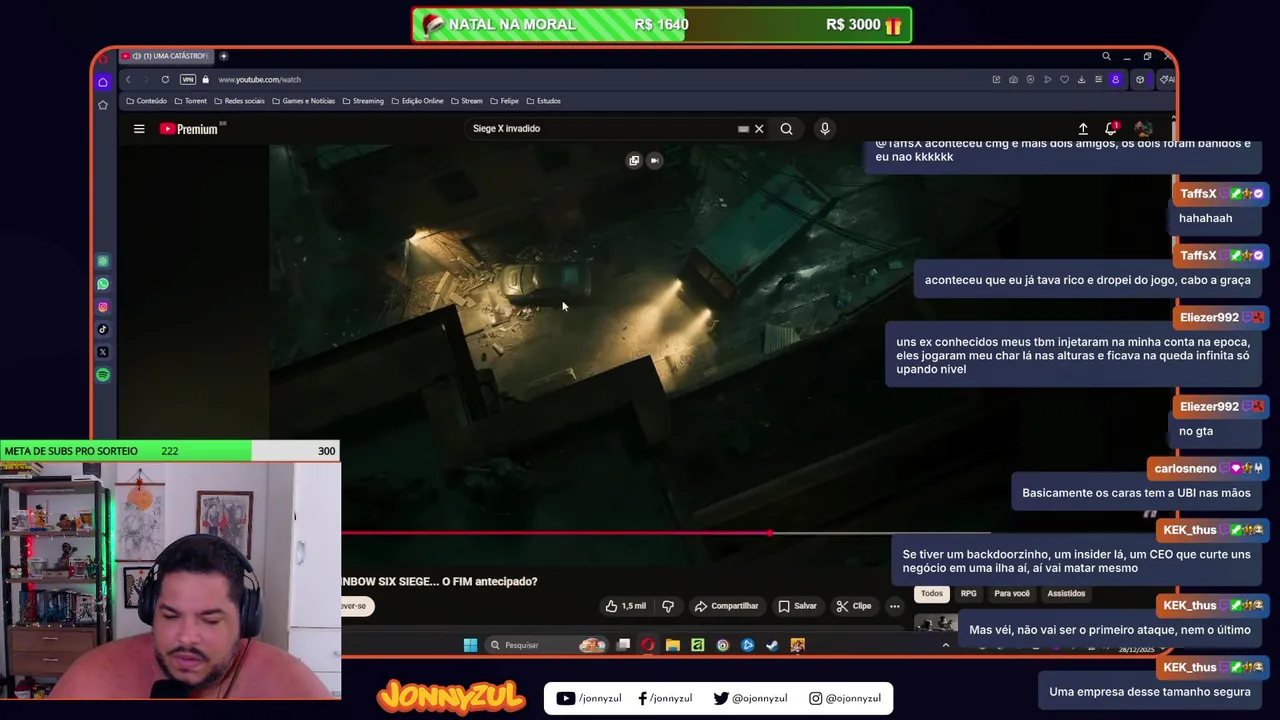Click the Clipe button
Viewport: 1280px width, 720px height.
854,606
